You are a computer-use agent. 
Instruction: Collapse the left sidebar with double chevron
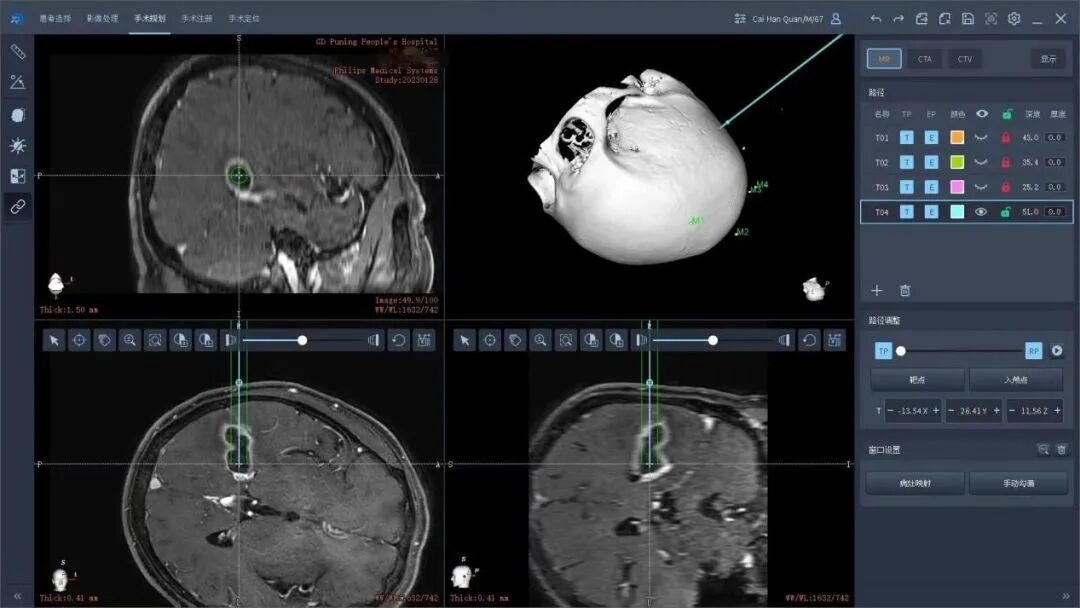click(17, 596)
